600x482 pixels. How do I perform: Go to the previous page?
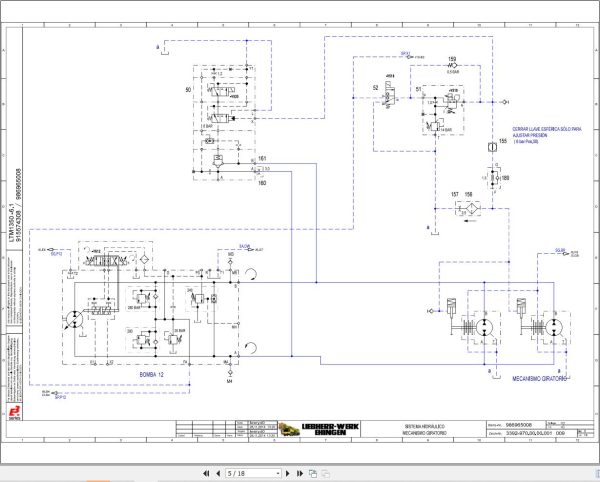[218, 474]
